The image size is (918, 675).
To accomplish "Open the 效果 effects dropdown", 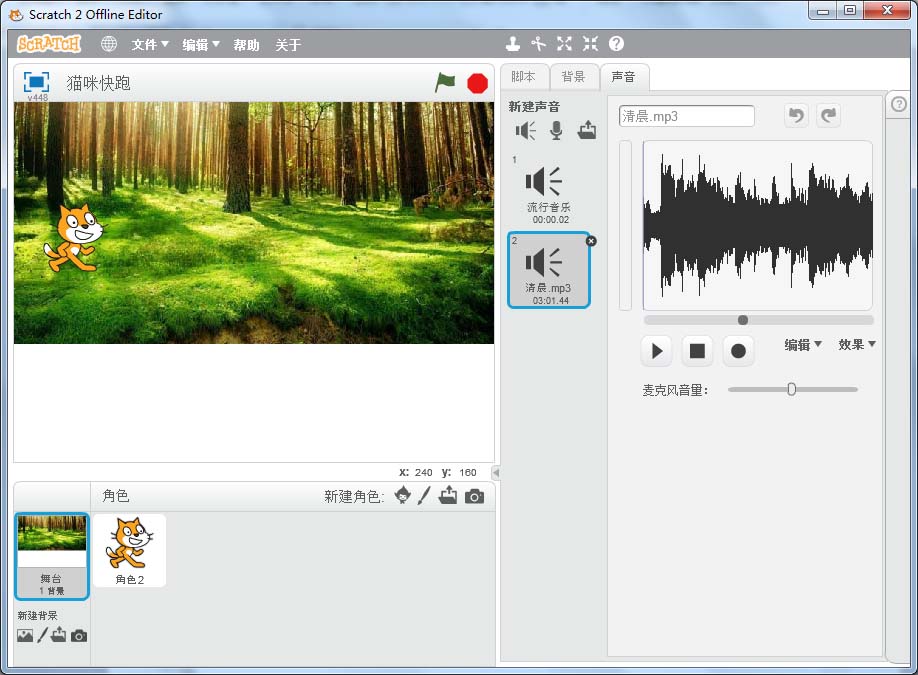I will pyautogui.click(x=856, y=344).
